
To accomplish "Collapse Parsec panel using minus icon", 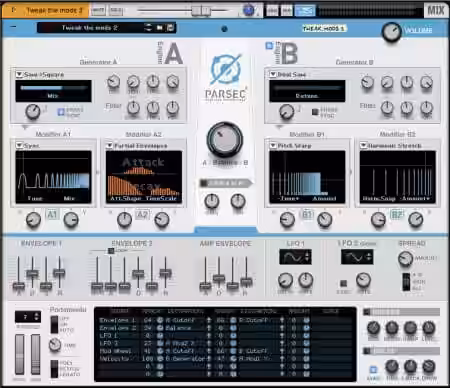I will click(x=13, y=27).
